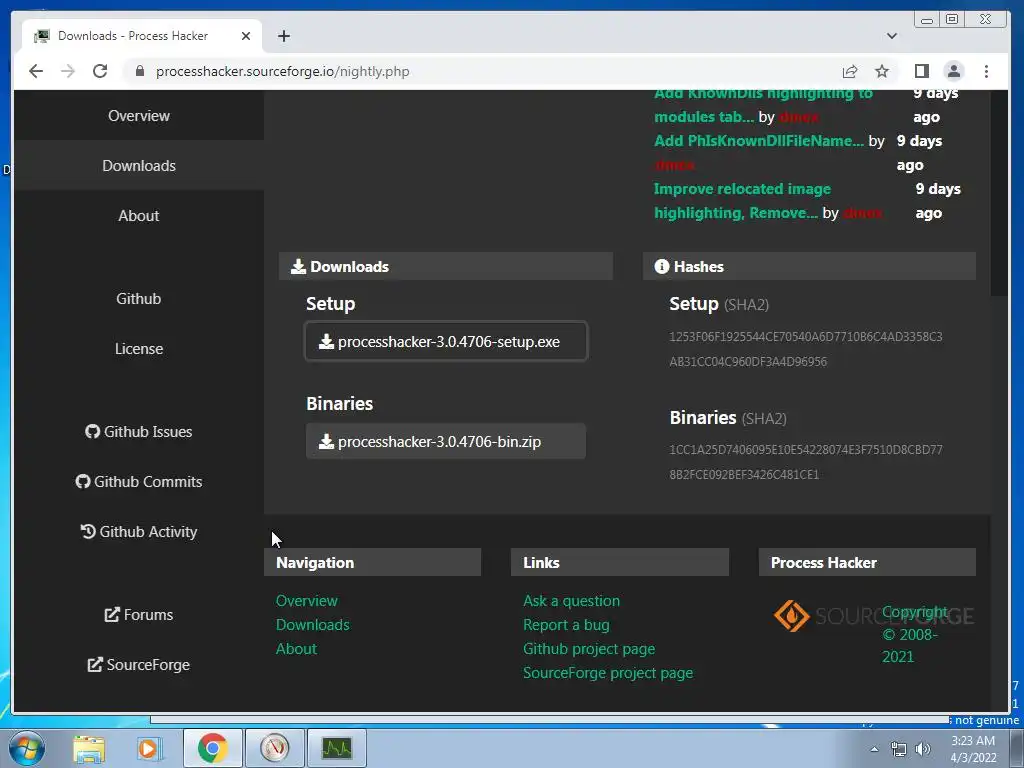Click the share page icon in address bar
1024x768 pixels.
850,71
